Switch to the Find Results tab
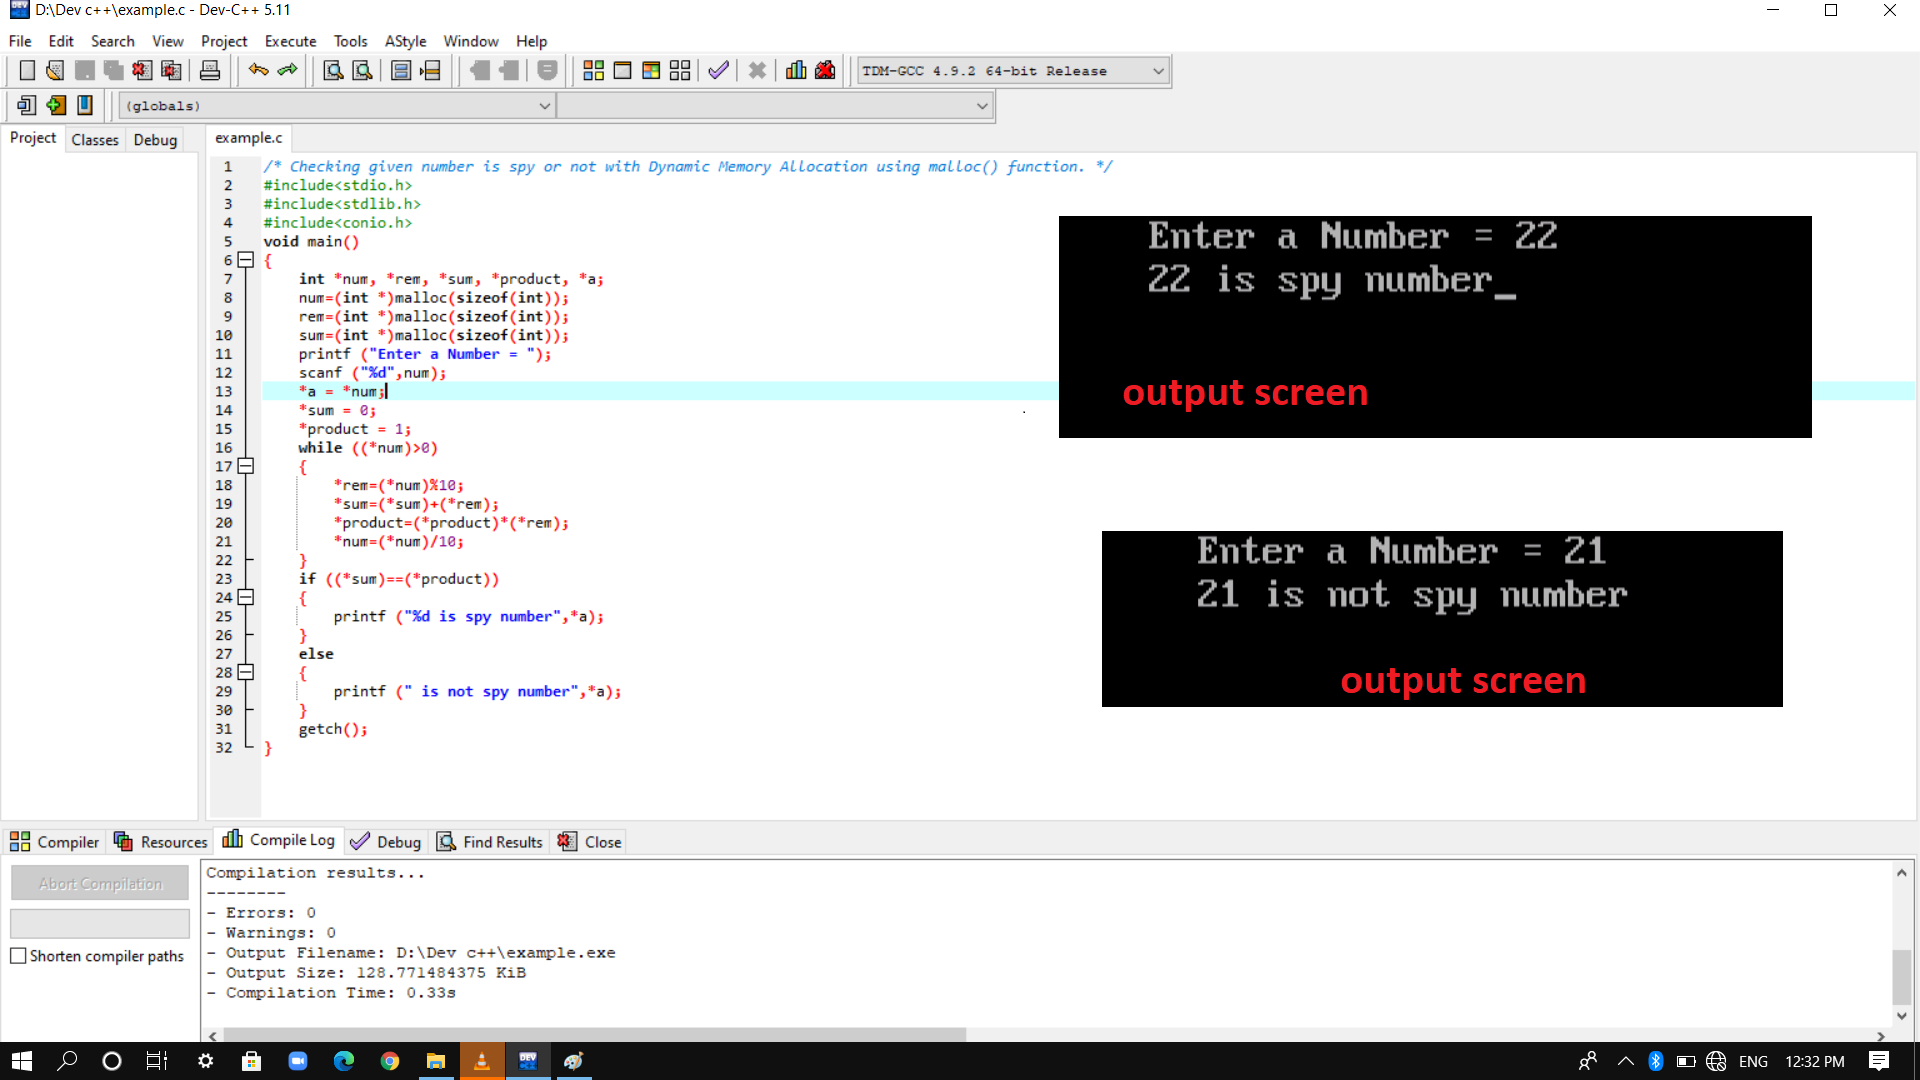Image resolution: width=1920 pixels, height=1080 pixels. (x=490, y=842)
